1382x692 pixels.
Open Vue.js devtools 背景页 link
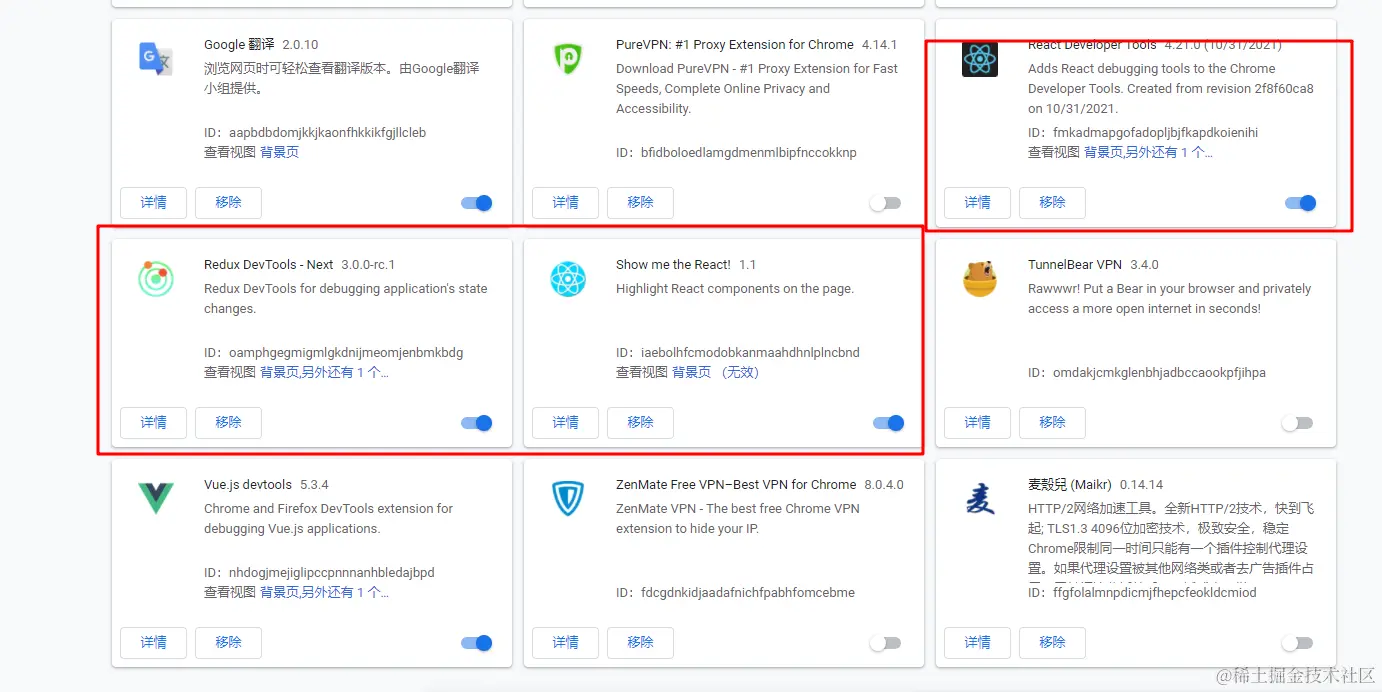coord(279,592)
